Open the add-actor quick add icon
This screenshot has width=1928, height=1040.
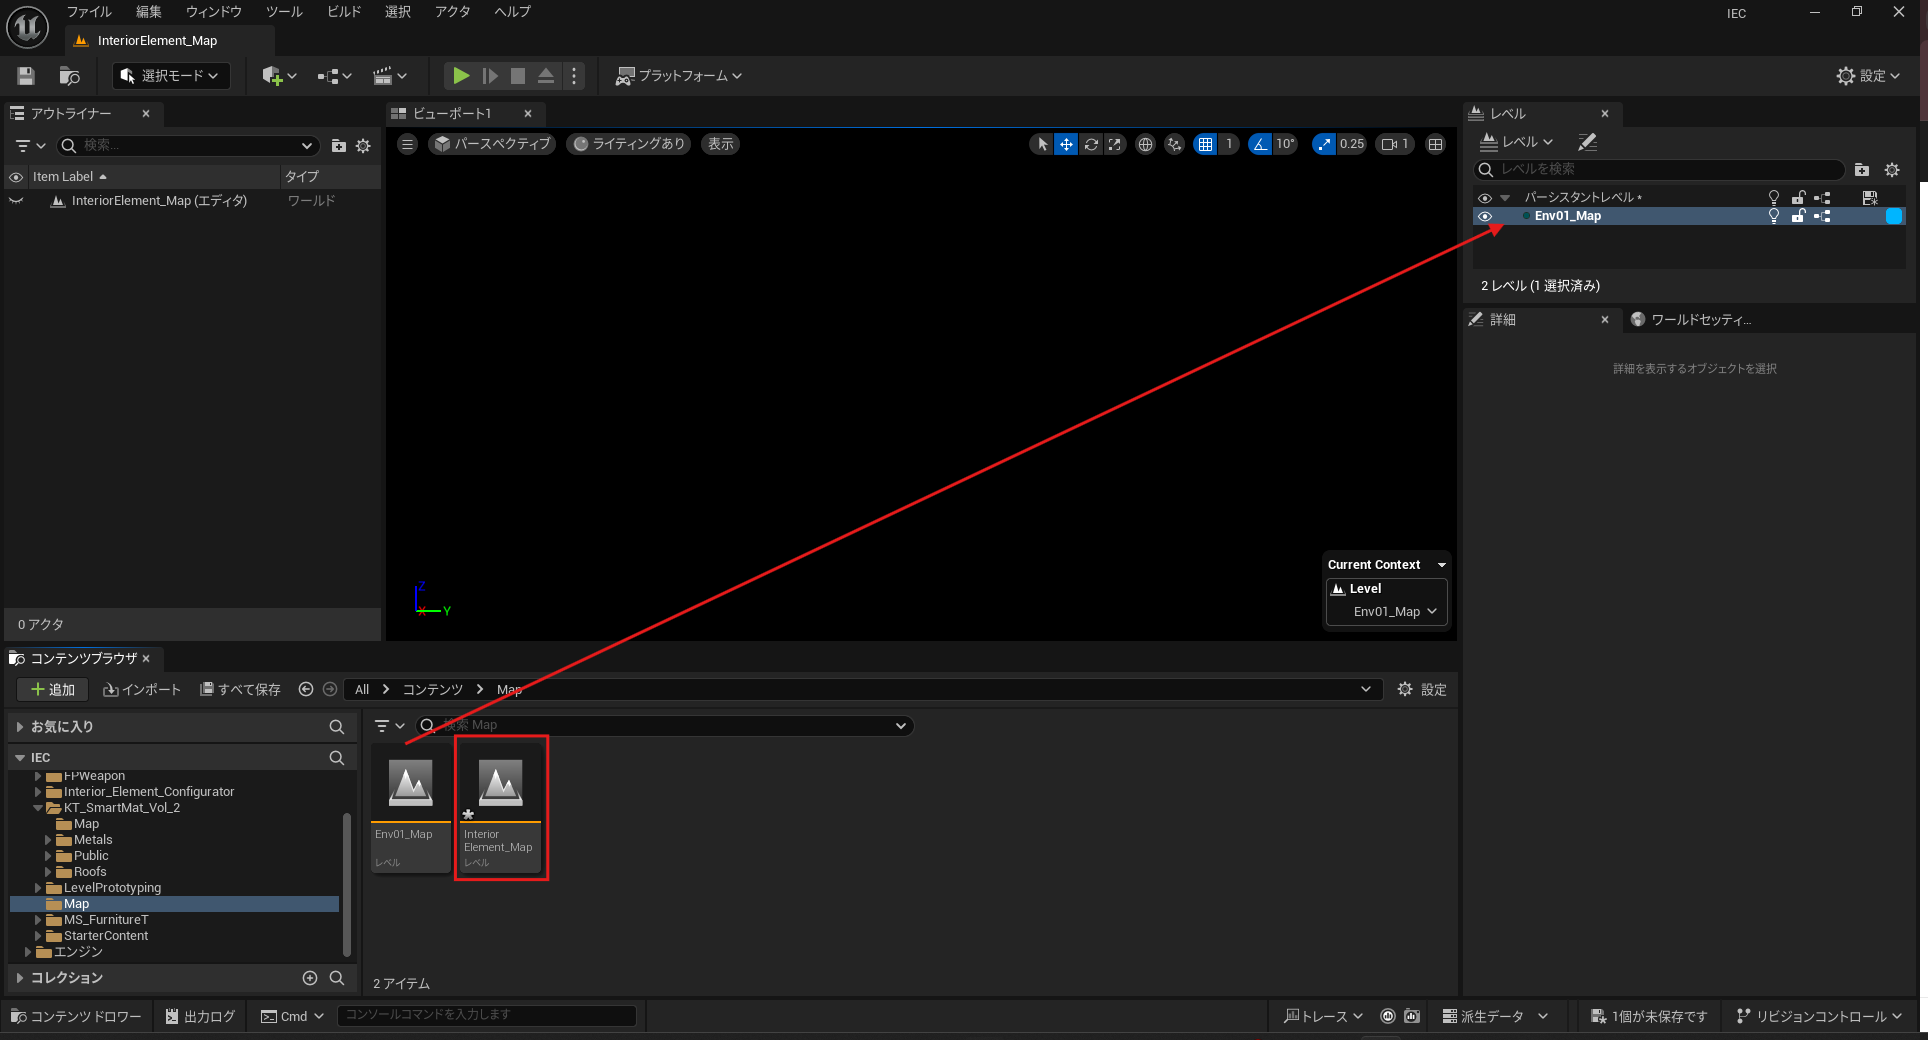278,76
